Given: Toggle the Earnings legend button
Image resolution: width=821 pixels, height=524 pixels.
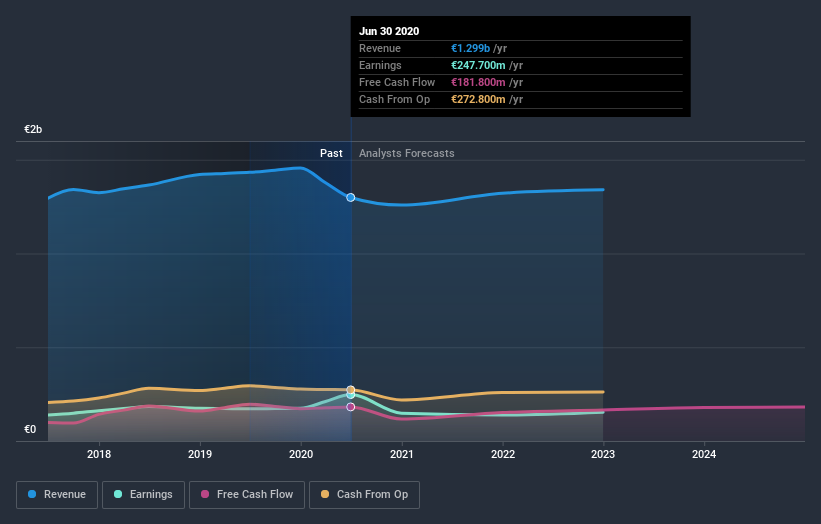Looking at the screenshot, I should click(x=143, y=495).
